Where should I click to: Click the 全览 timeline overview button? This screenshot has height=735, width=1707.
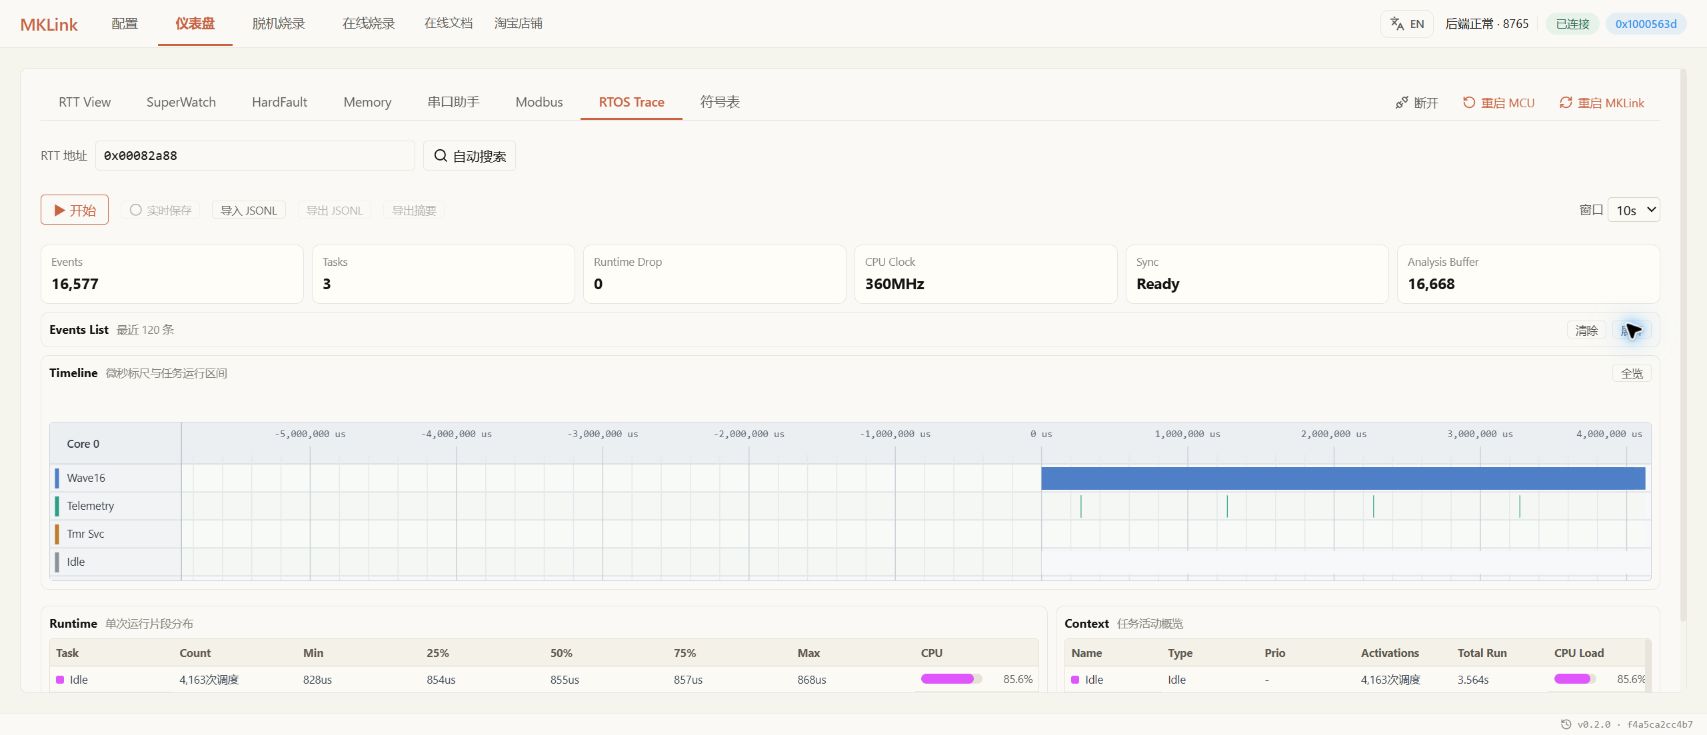1632,373
